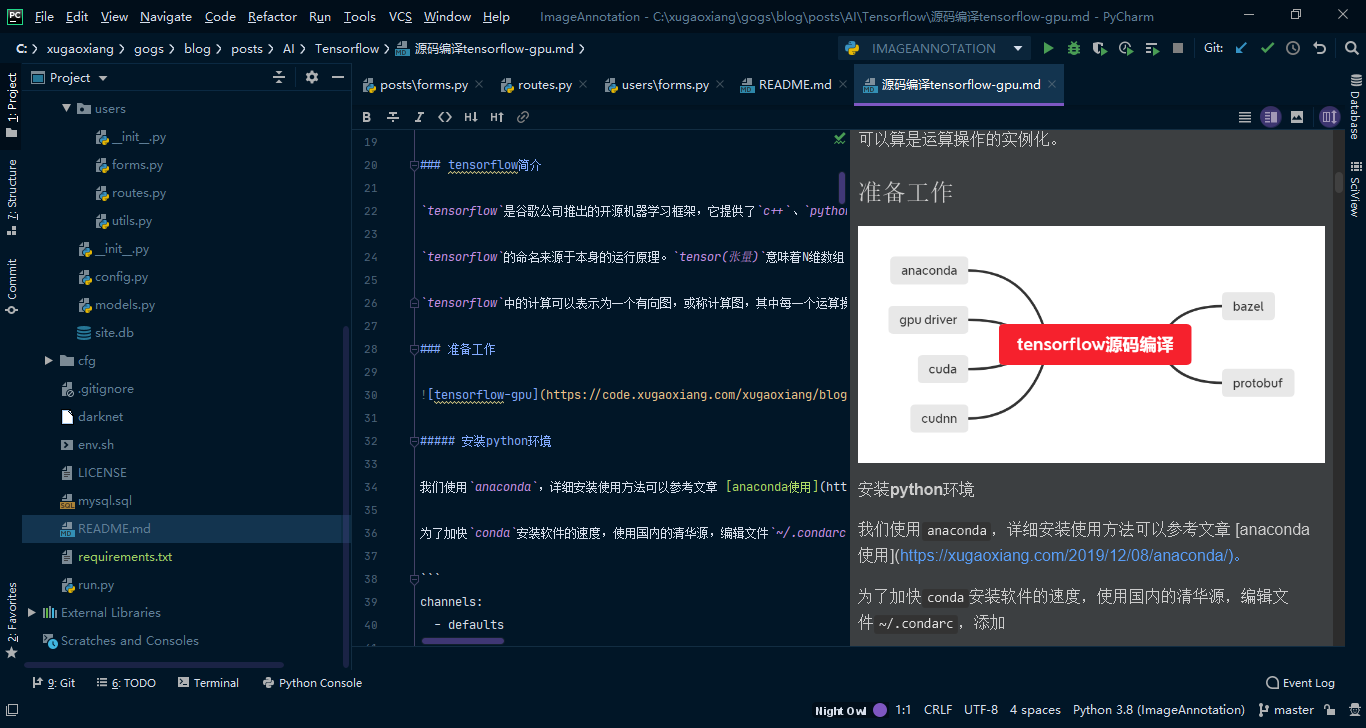Change UTF-8 file encoding
Viewport: 1366px width, 728px height.
click(x=981, y=710)
